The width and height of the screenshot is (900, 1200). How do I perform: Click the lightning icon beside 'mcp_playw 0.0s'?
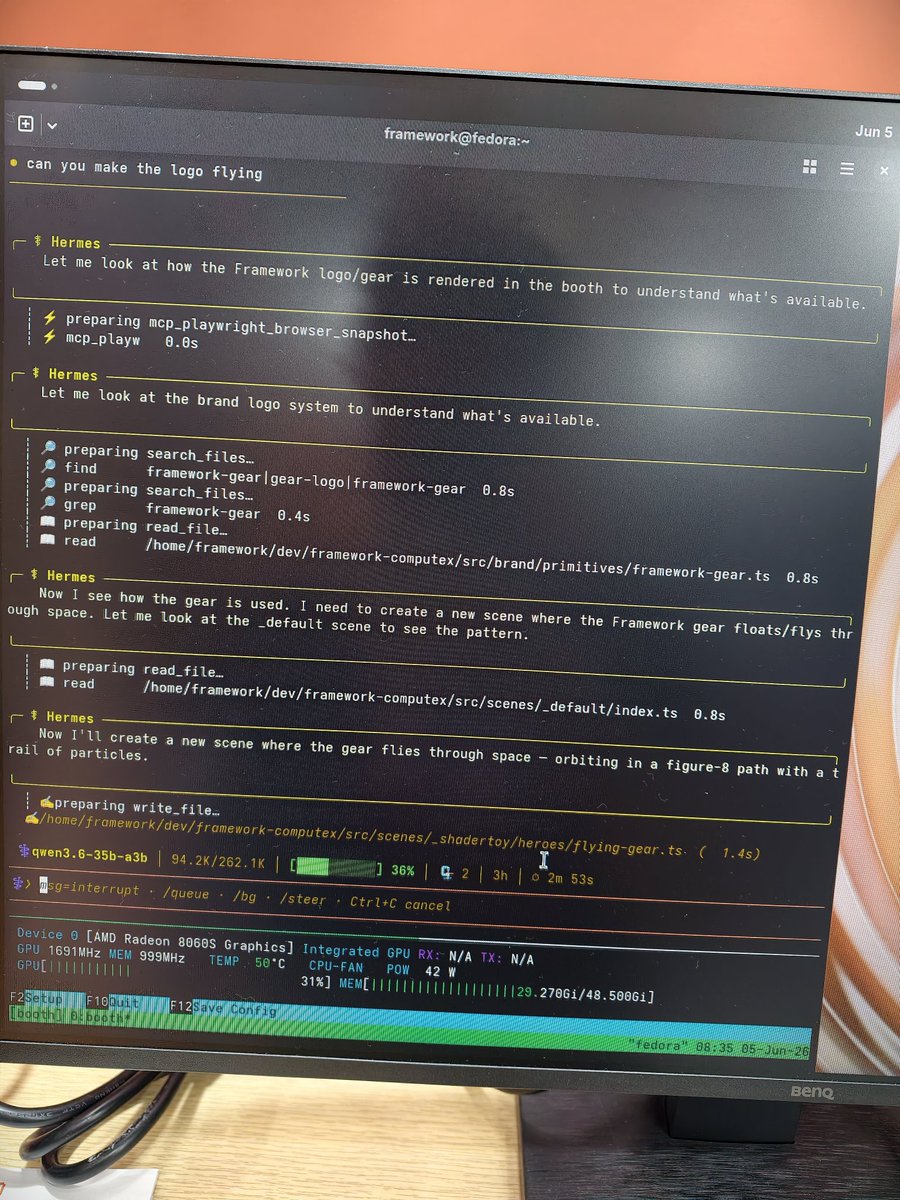click(x=49, y=337)
